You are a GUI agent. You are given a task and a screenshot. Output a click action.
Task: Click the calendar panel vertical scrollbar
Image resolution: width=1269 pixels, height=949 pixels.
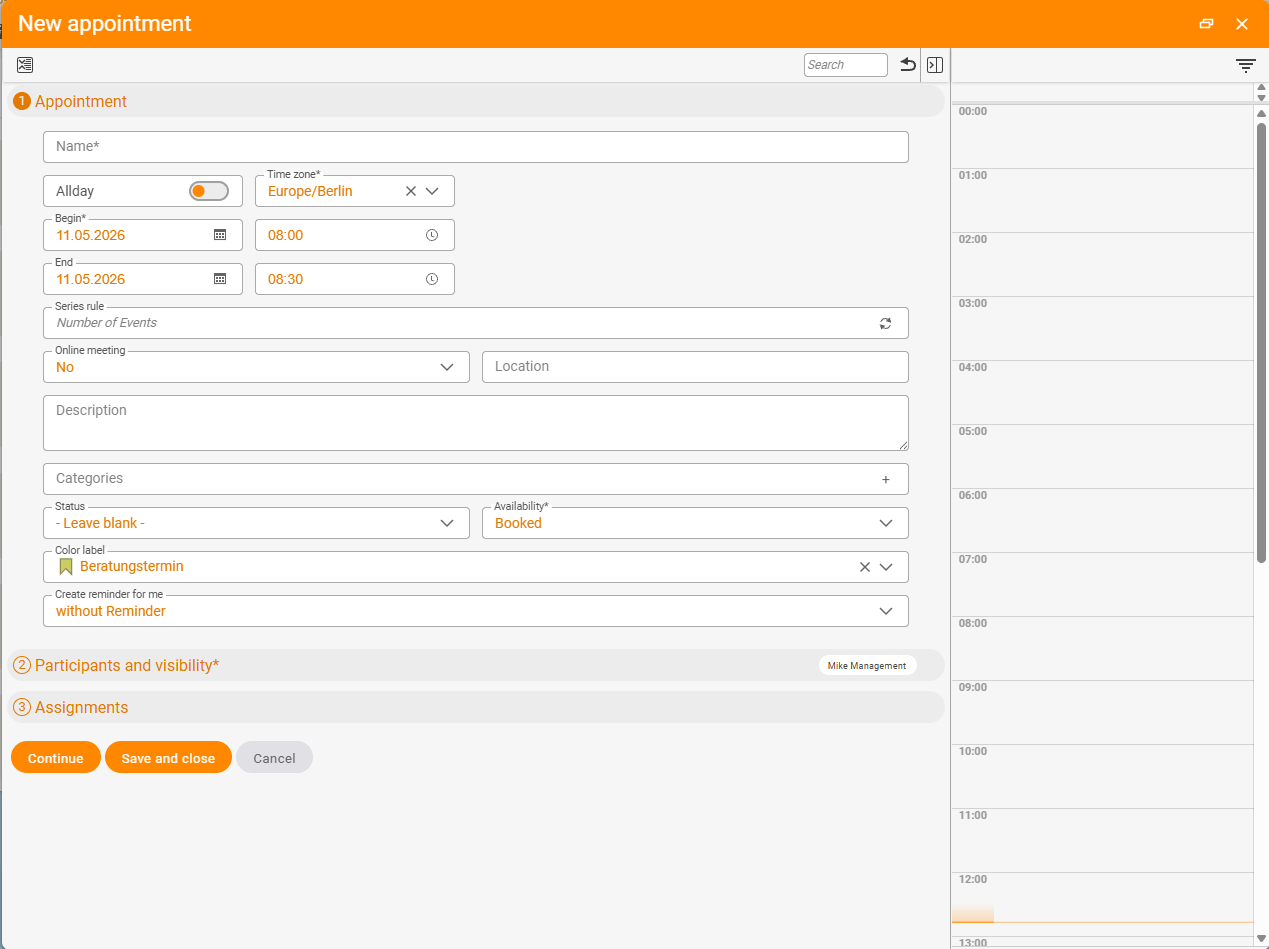pyautogui.click(x=1262, y=342)
